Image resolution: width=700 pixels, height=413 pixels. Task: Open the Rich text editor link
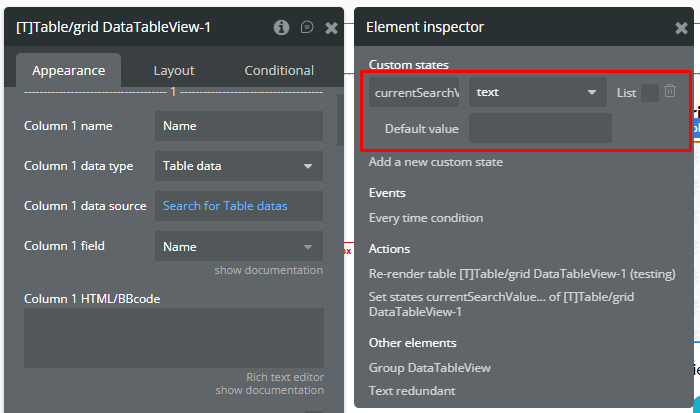point(285,377)
